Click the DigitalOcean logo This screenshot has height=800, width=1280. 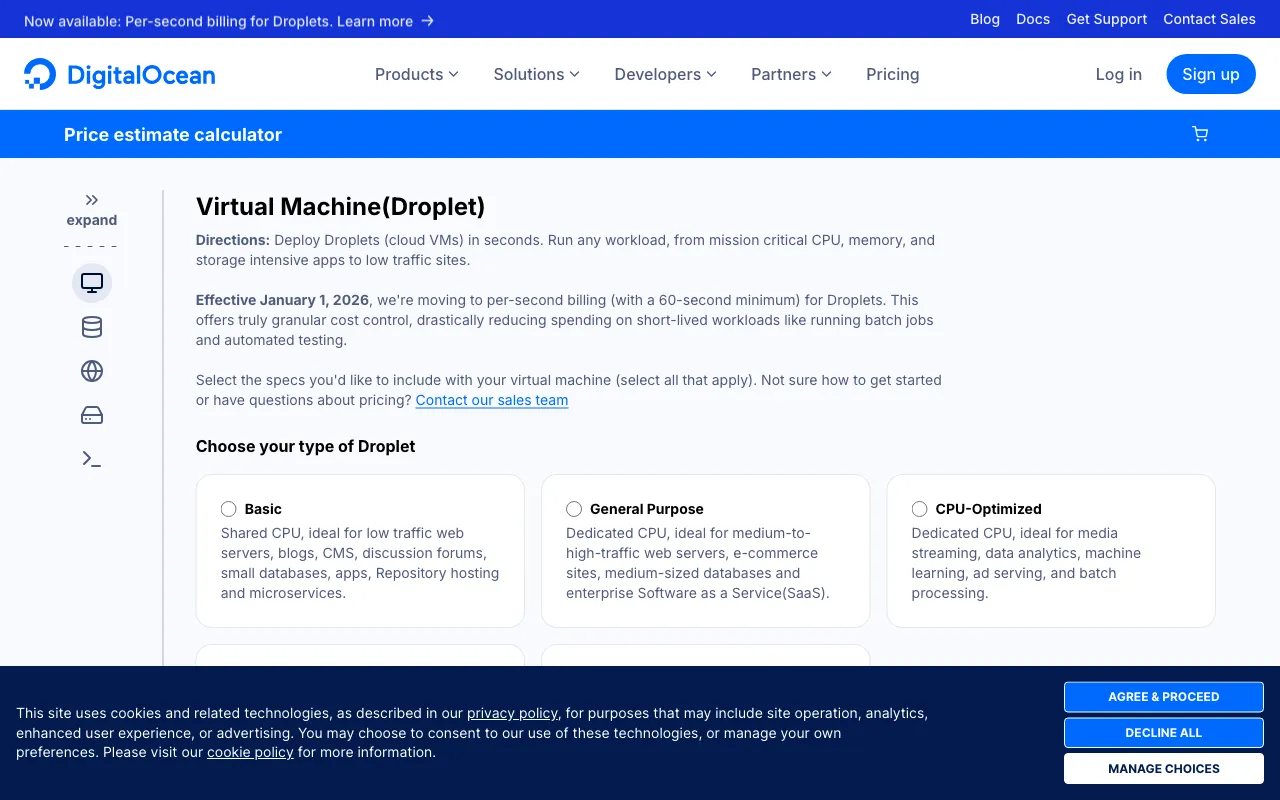pyautogui.click(x=120, y=74)
